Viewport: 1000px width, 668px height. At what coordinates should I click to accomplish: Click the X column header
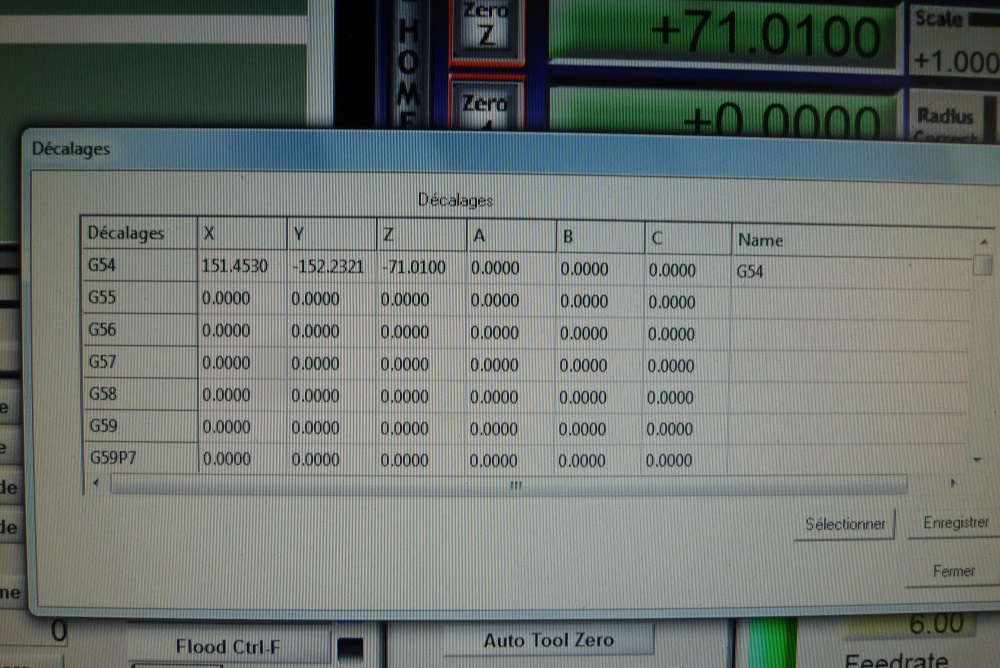pyautogui.click(x=241, y=233)
